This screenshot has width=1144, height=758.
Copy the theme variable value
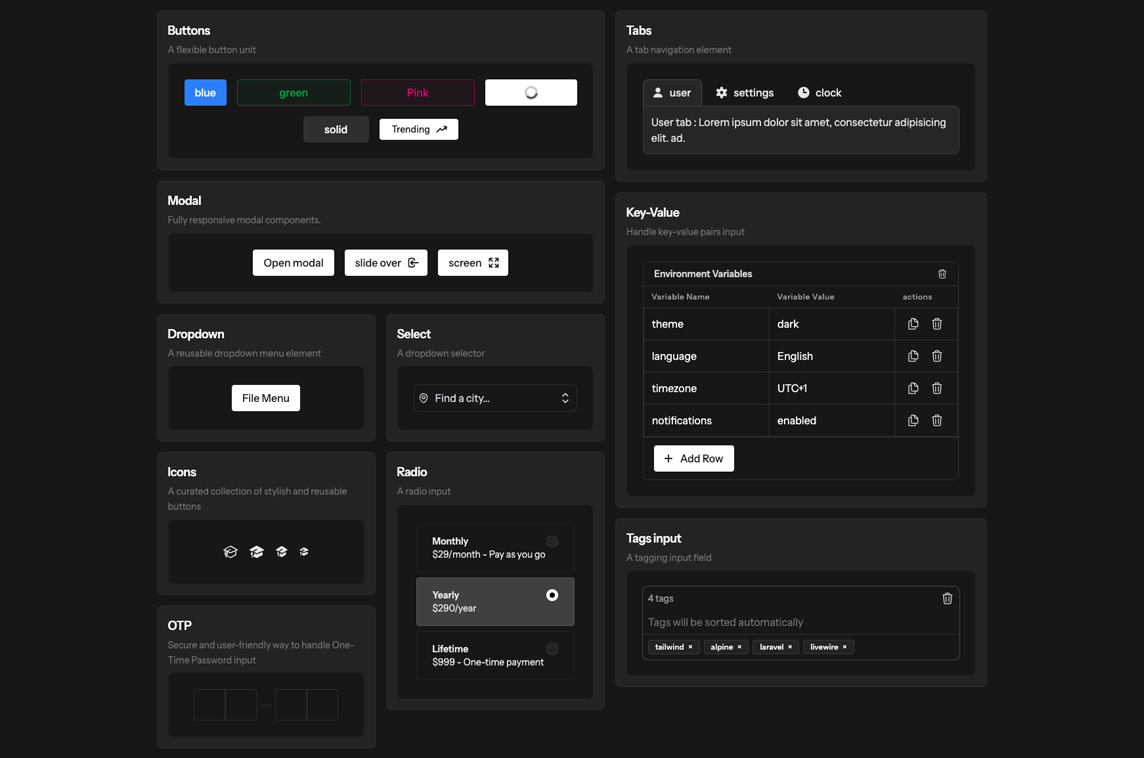point(912,323)
